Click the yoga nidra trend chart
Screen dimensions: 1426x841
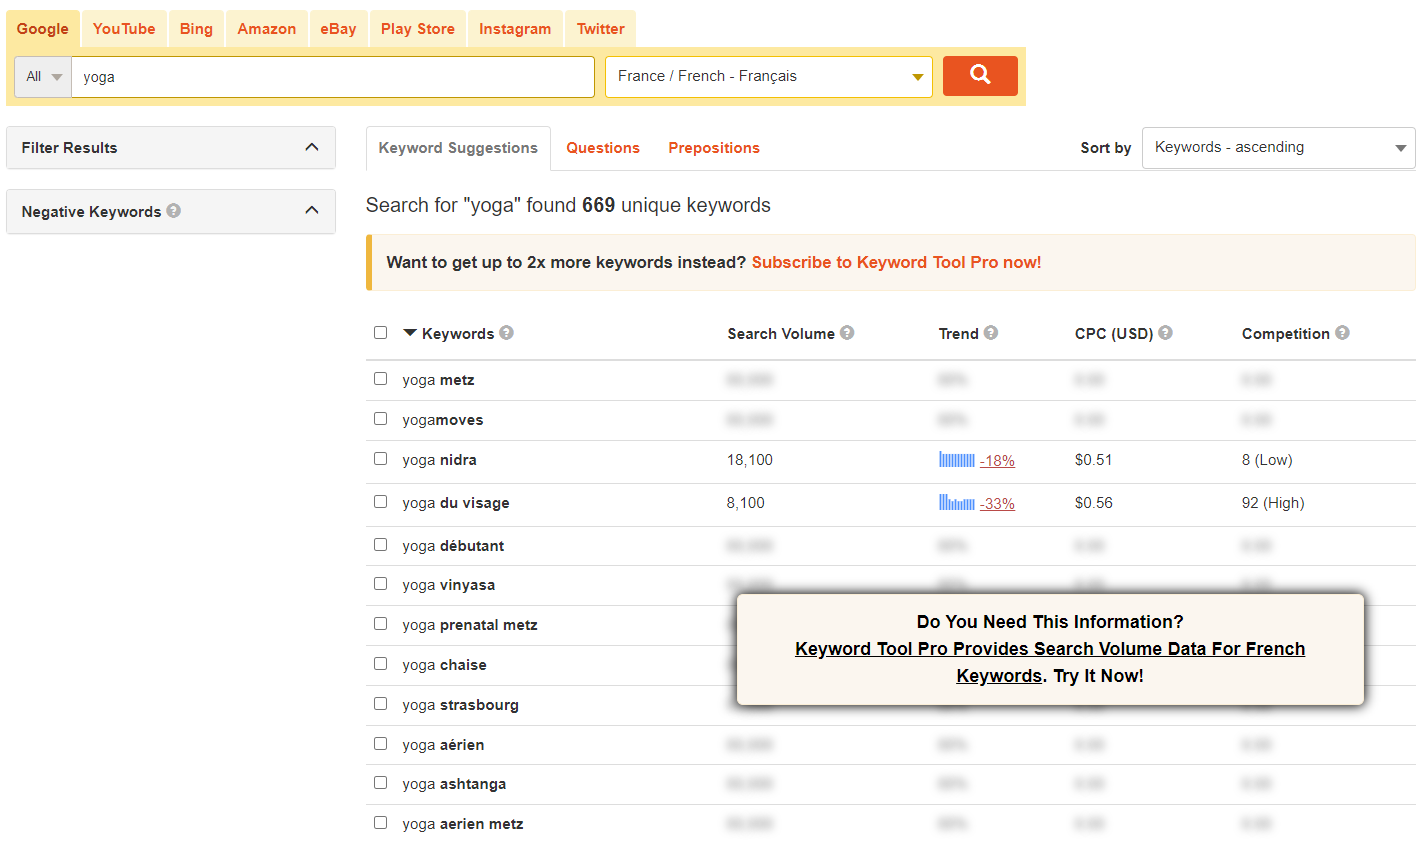click(x=957, y=460)
